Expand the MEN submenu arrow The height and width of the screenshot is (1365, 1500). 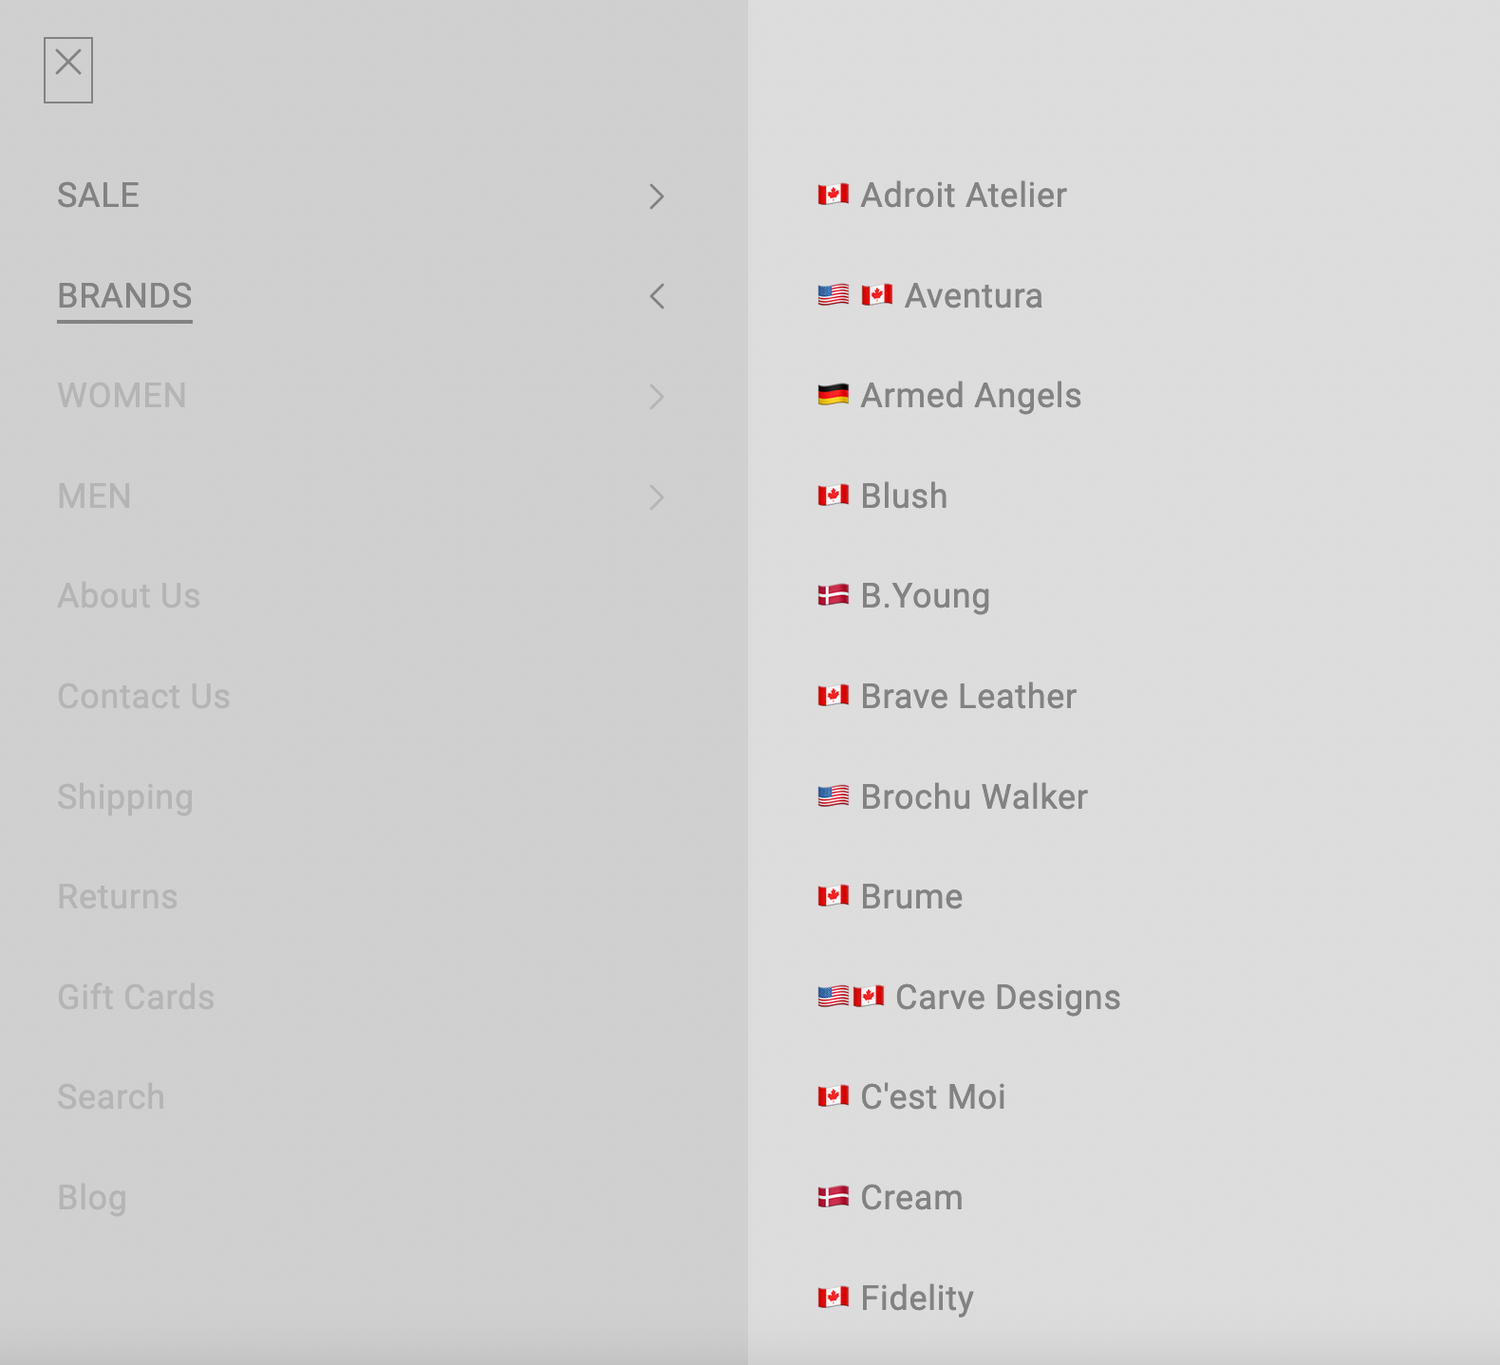pos(656,497)
